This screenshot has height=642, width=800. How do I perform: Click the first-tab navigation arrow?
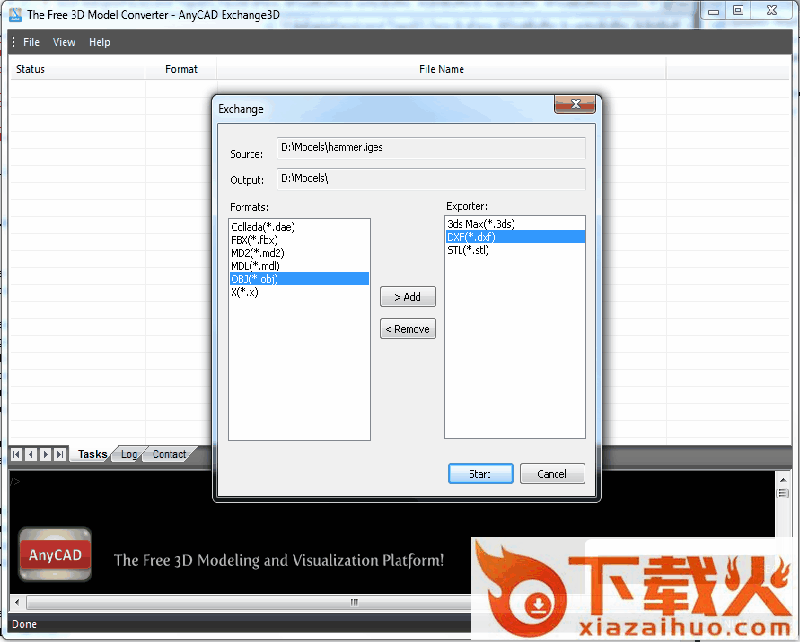[16, 454]
